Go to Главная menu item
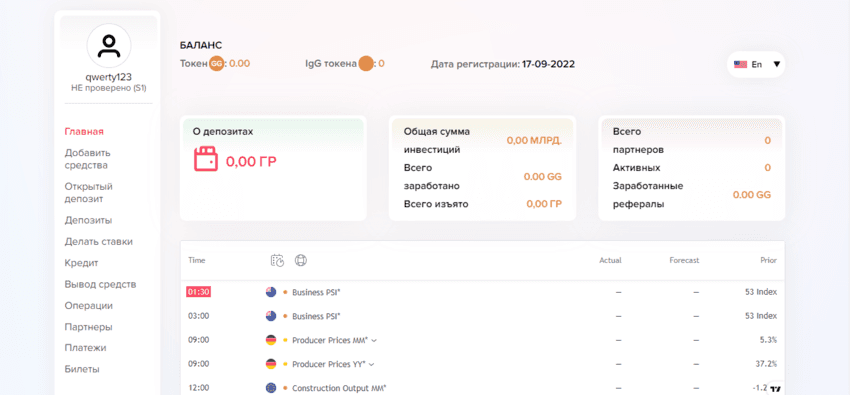850x395 pixels. tap(84, 132)
